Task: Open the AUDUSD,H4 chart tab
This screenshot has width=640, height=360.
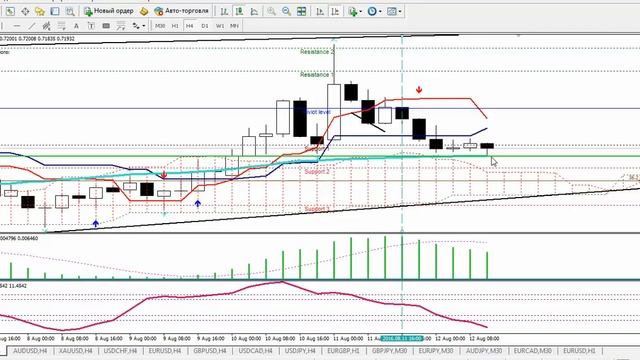Action: 30,351
